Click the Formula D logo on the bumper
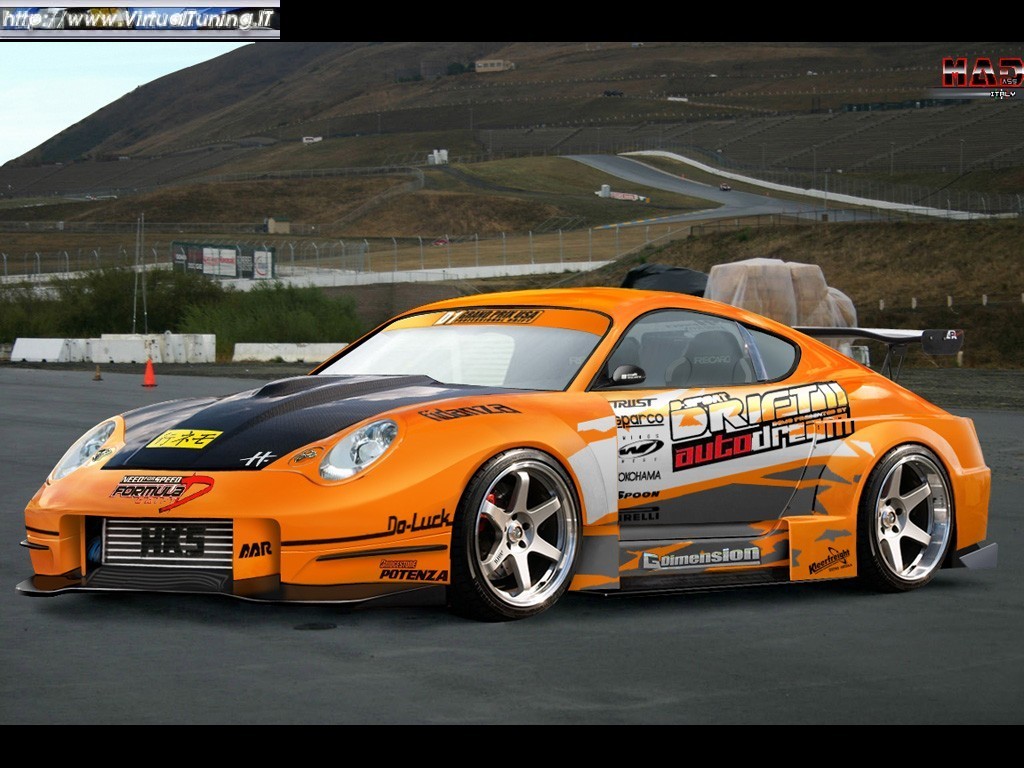Viewport: 1024px width, 768px height. tap(161, 492)
